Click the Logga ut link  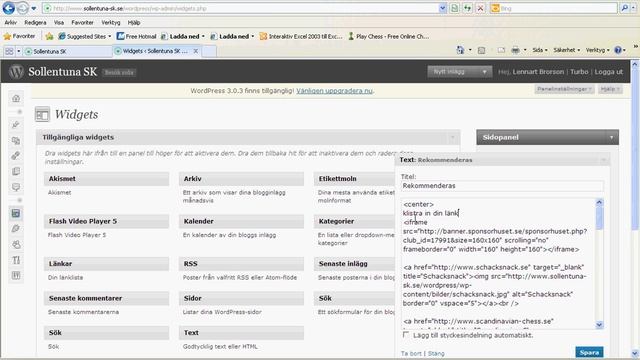click(x=609, y=72)
